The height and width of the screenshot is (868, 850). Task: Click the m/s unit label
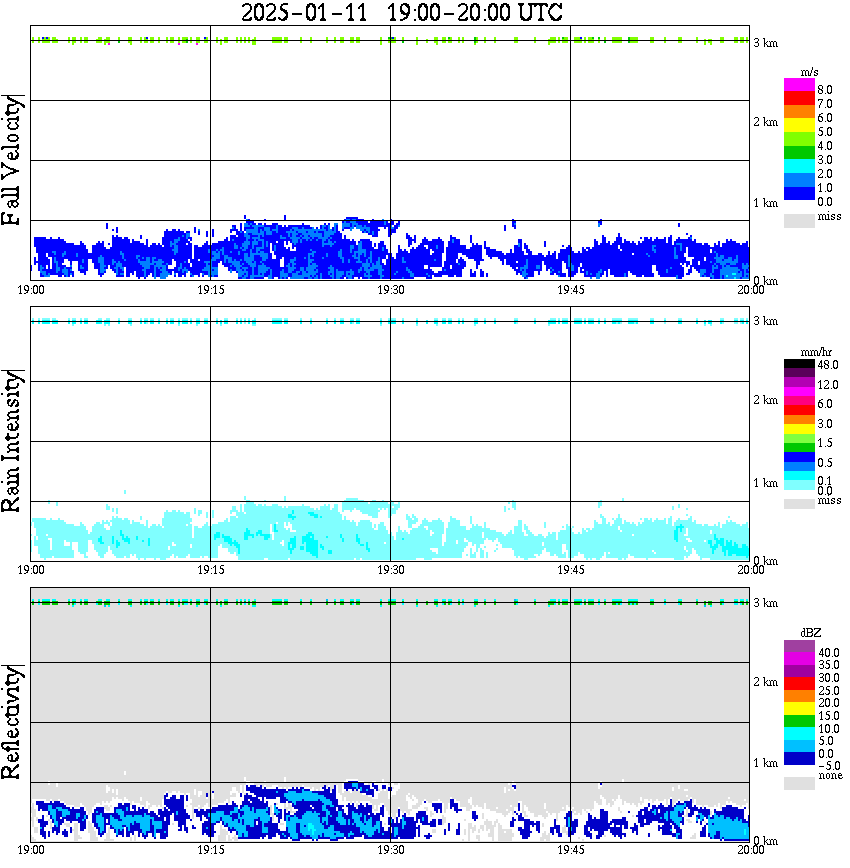click(x=809, y=72)
